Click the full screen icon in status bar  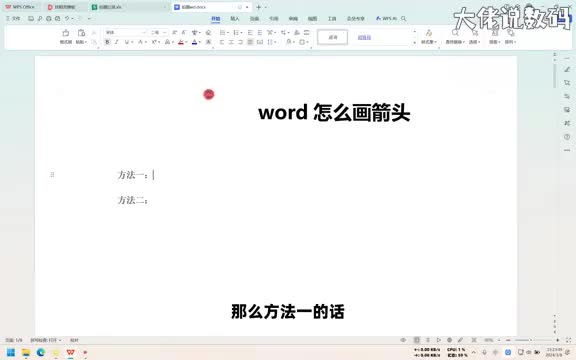click(x=569, y=340)
